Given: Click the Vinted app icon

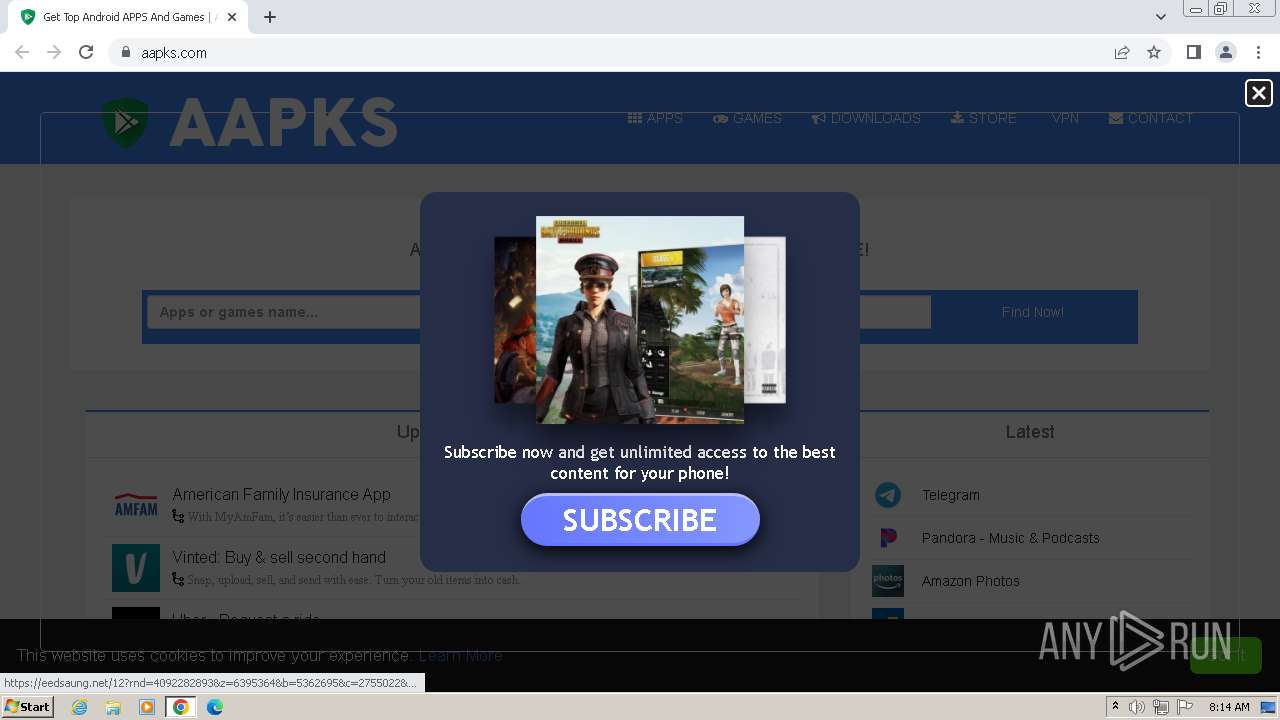Looking at the screenshot, I should point(136,568).
